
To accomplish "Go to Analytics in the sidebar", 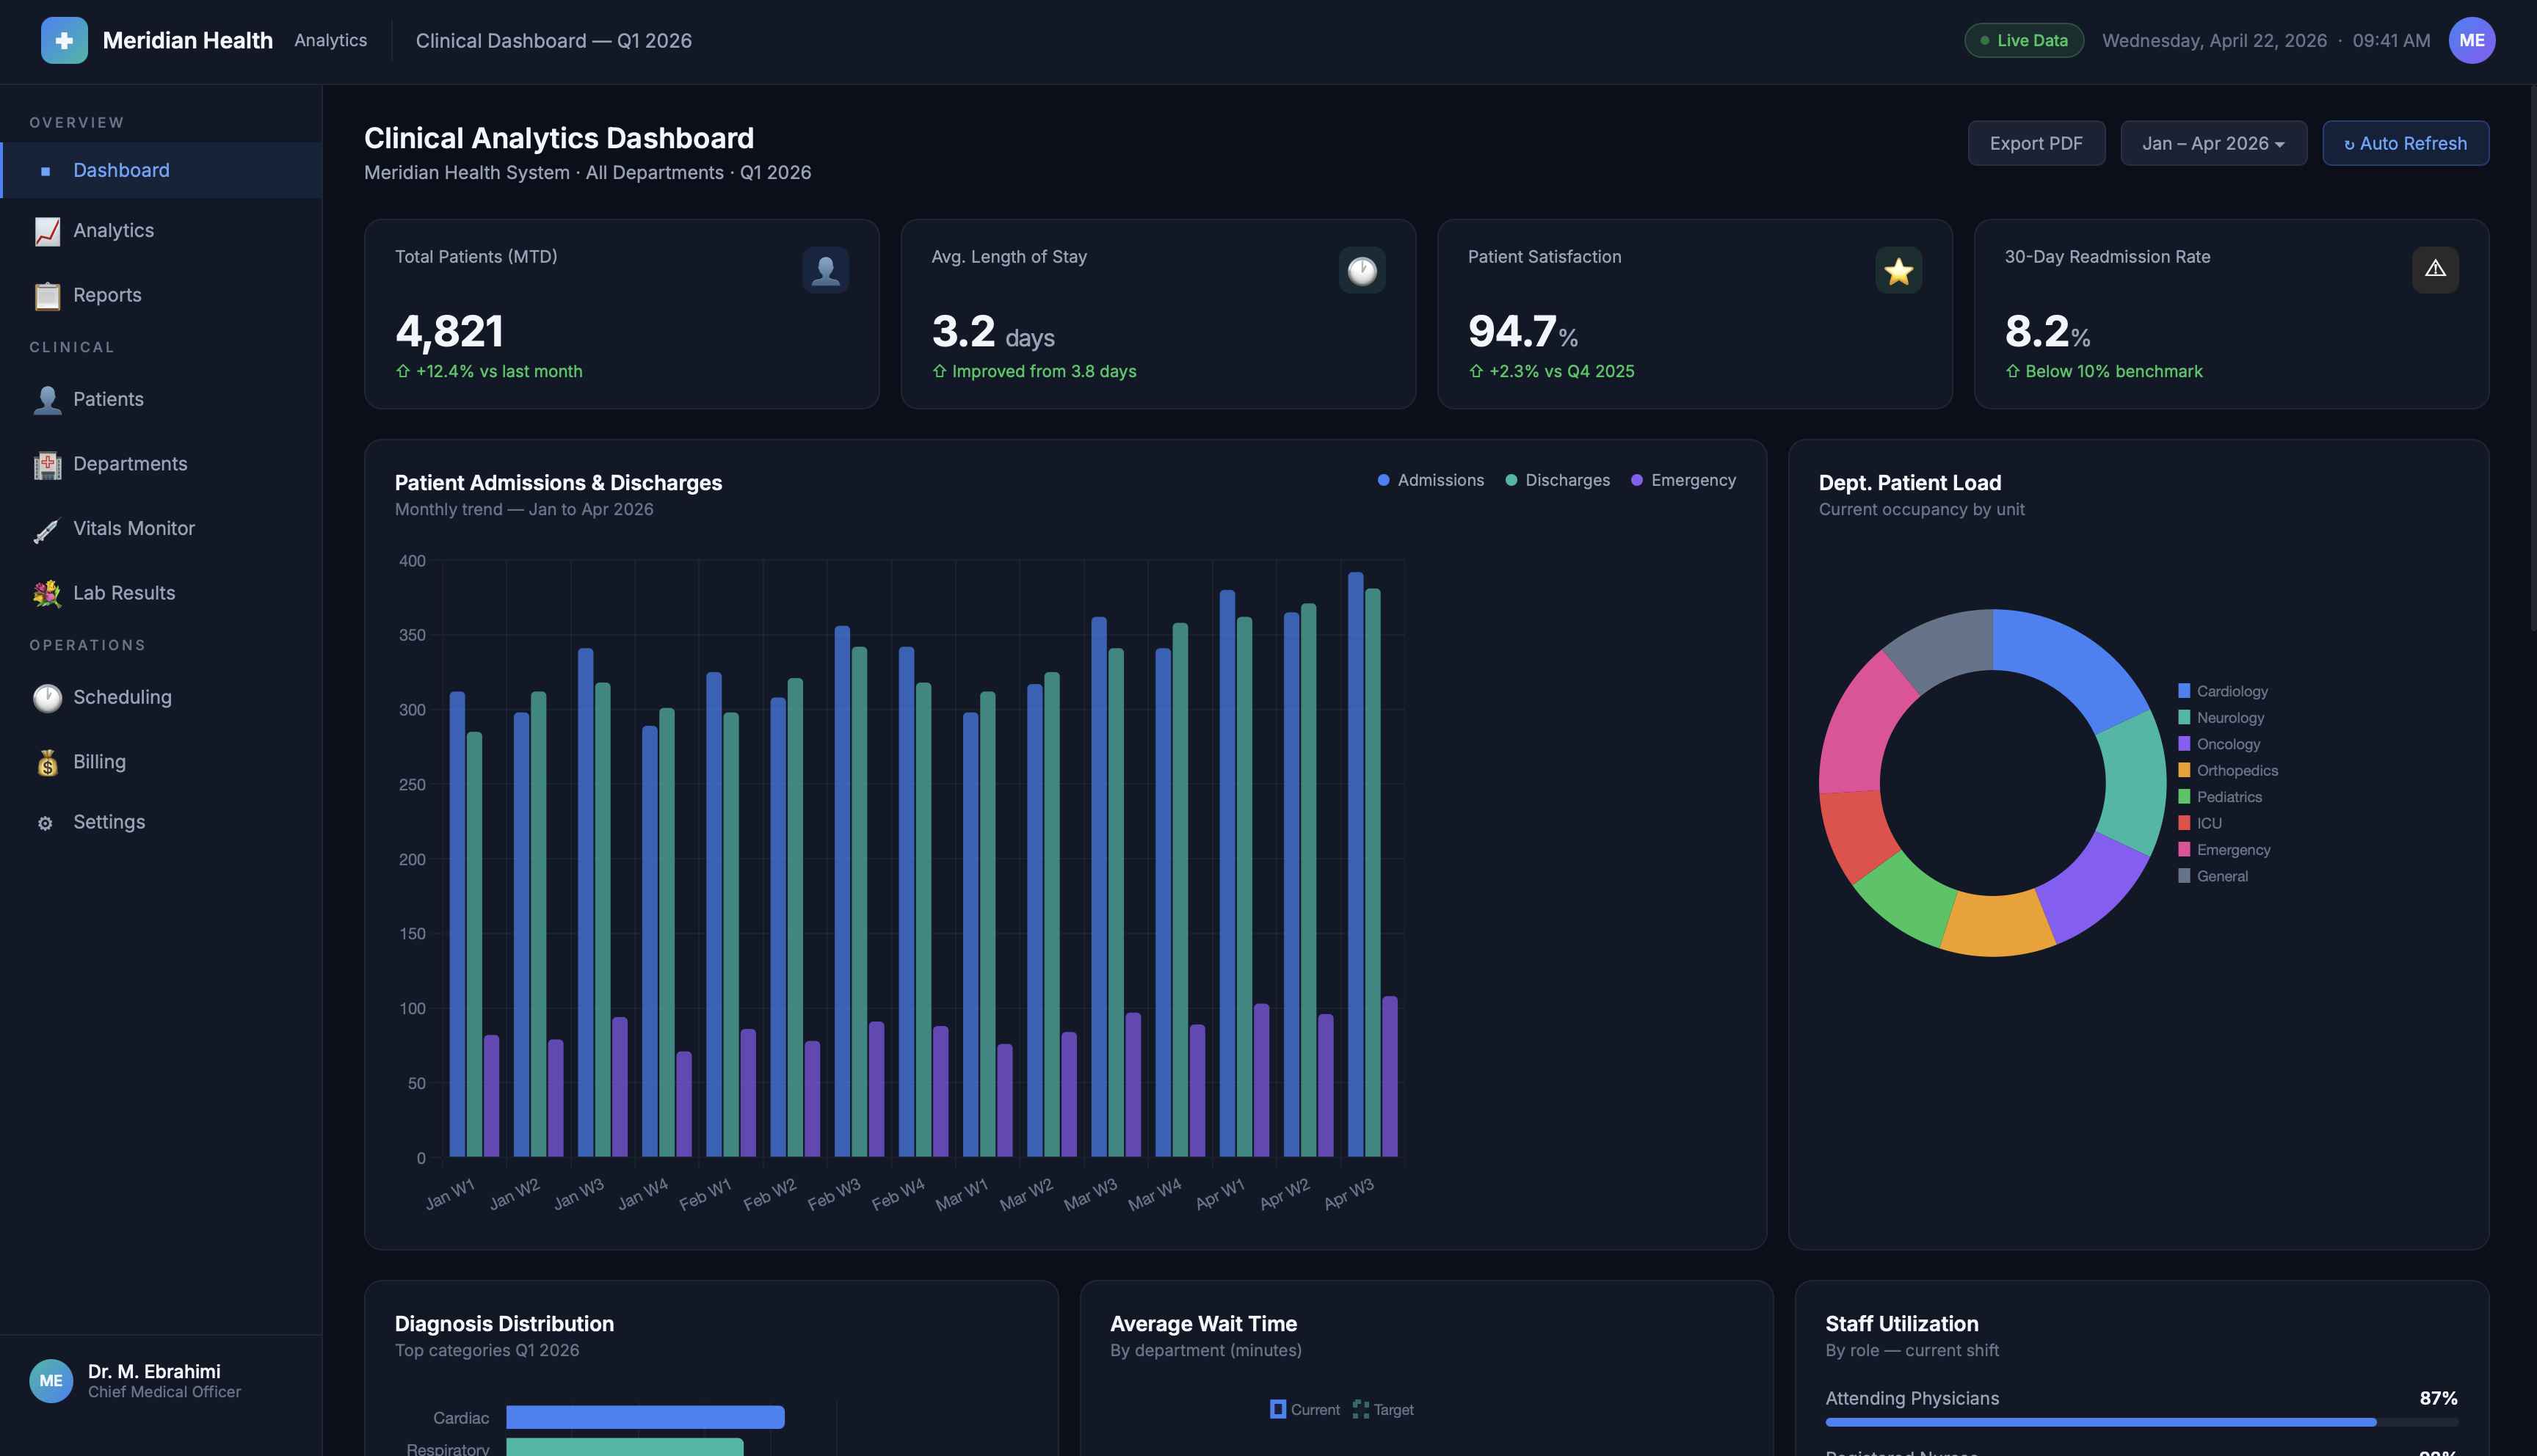I will tap(161, 231).
